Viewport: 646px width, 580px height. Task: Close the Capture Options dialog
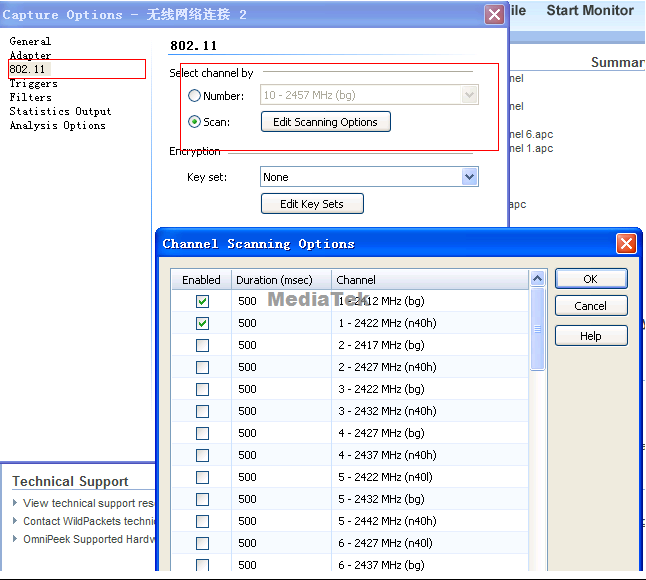pos(494,15)
